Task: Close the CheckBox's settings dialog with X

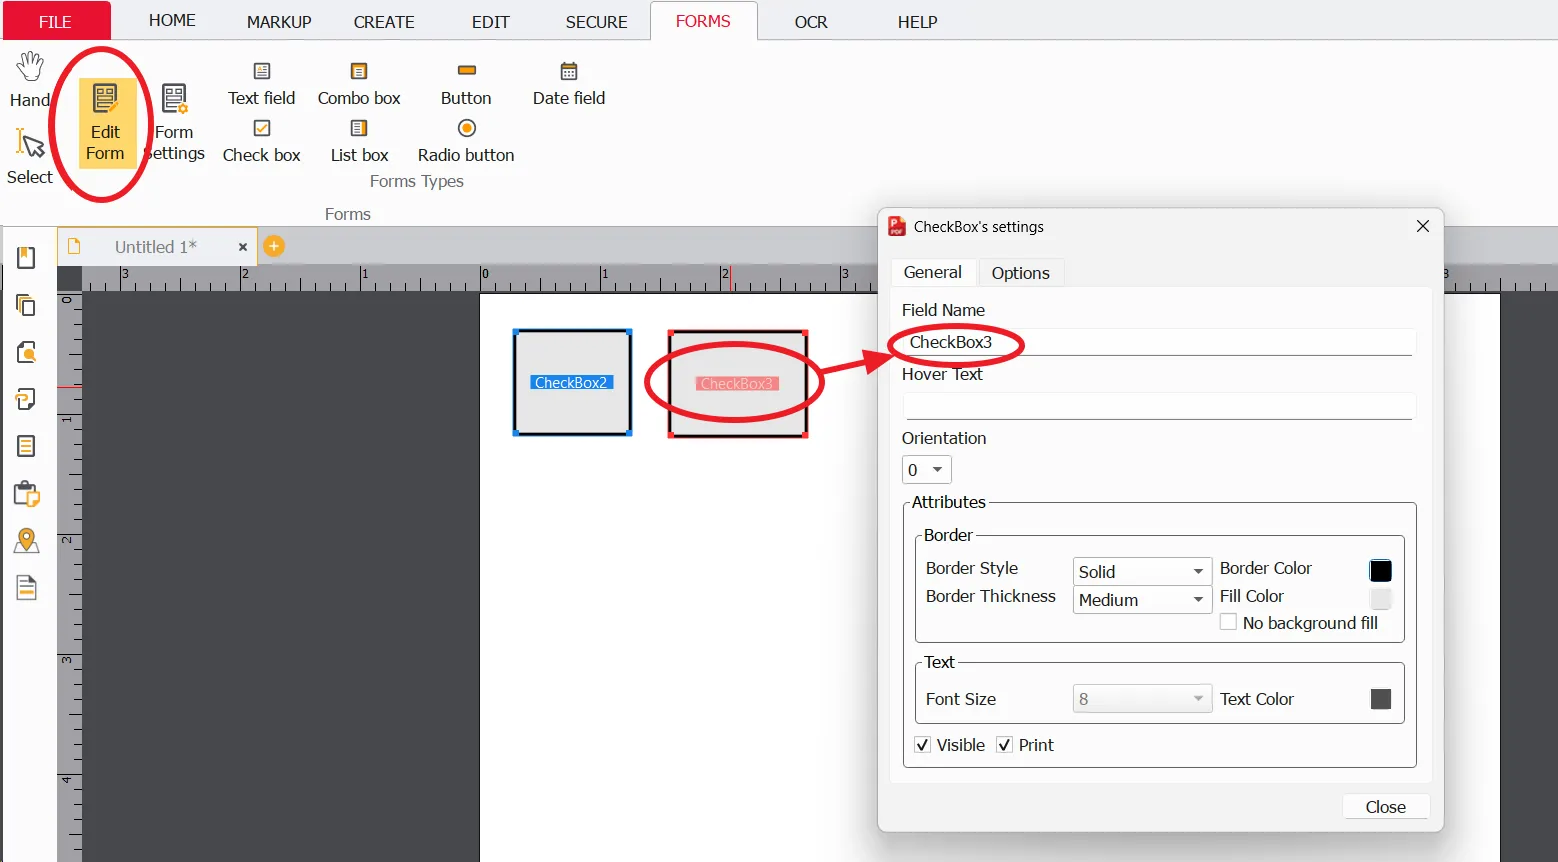Action: tap(1423, 226)
